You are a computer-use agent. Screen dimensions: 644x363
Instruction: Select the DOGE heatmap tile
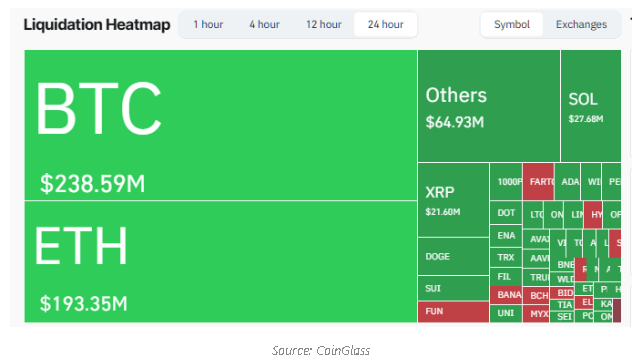tap(453, 257)
